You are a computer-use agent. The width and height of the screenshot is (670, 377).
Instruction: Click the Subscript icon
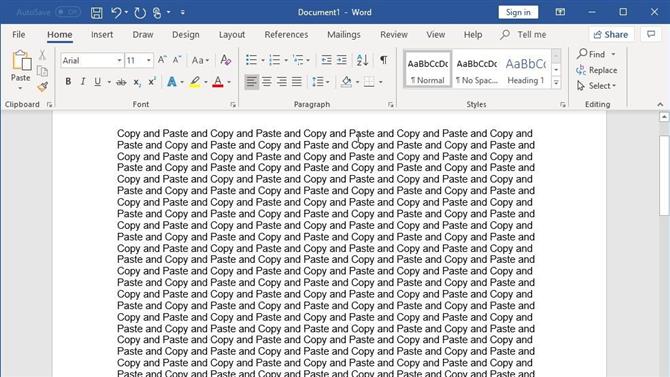[137, 82]
